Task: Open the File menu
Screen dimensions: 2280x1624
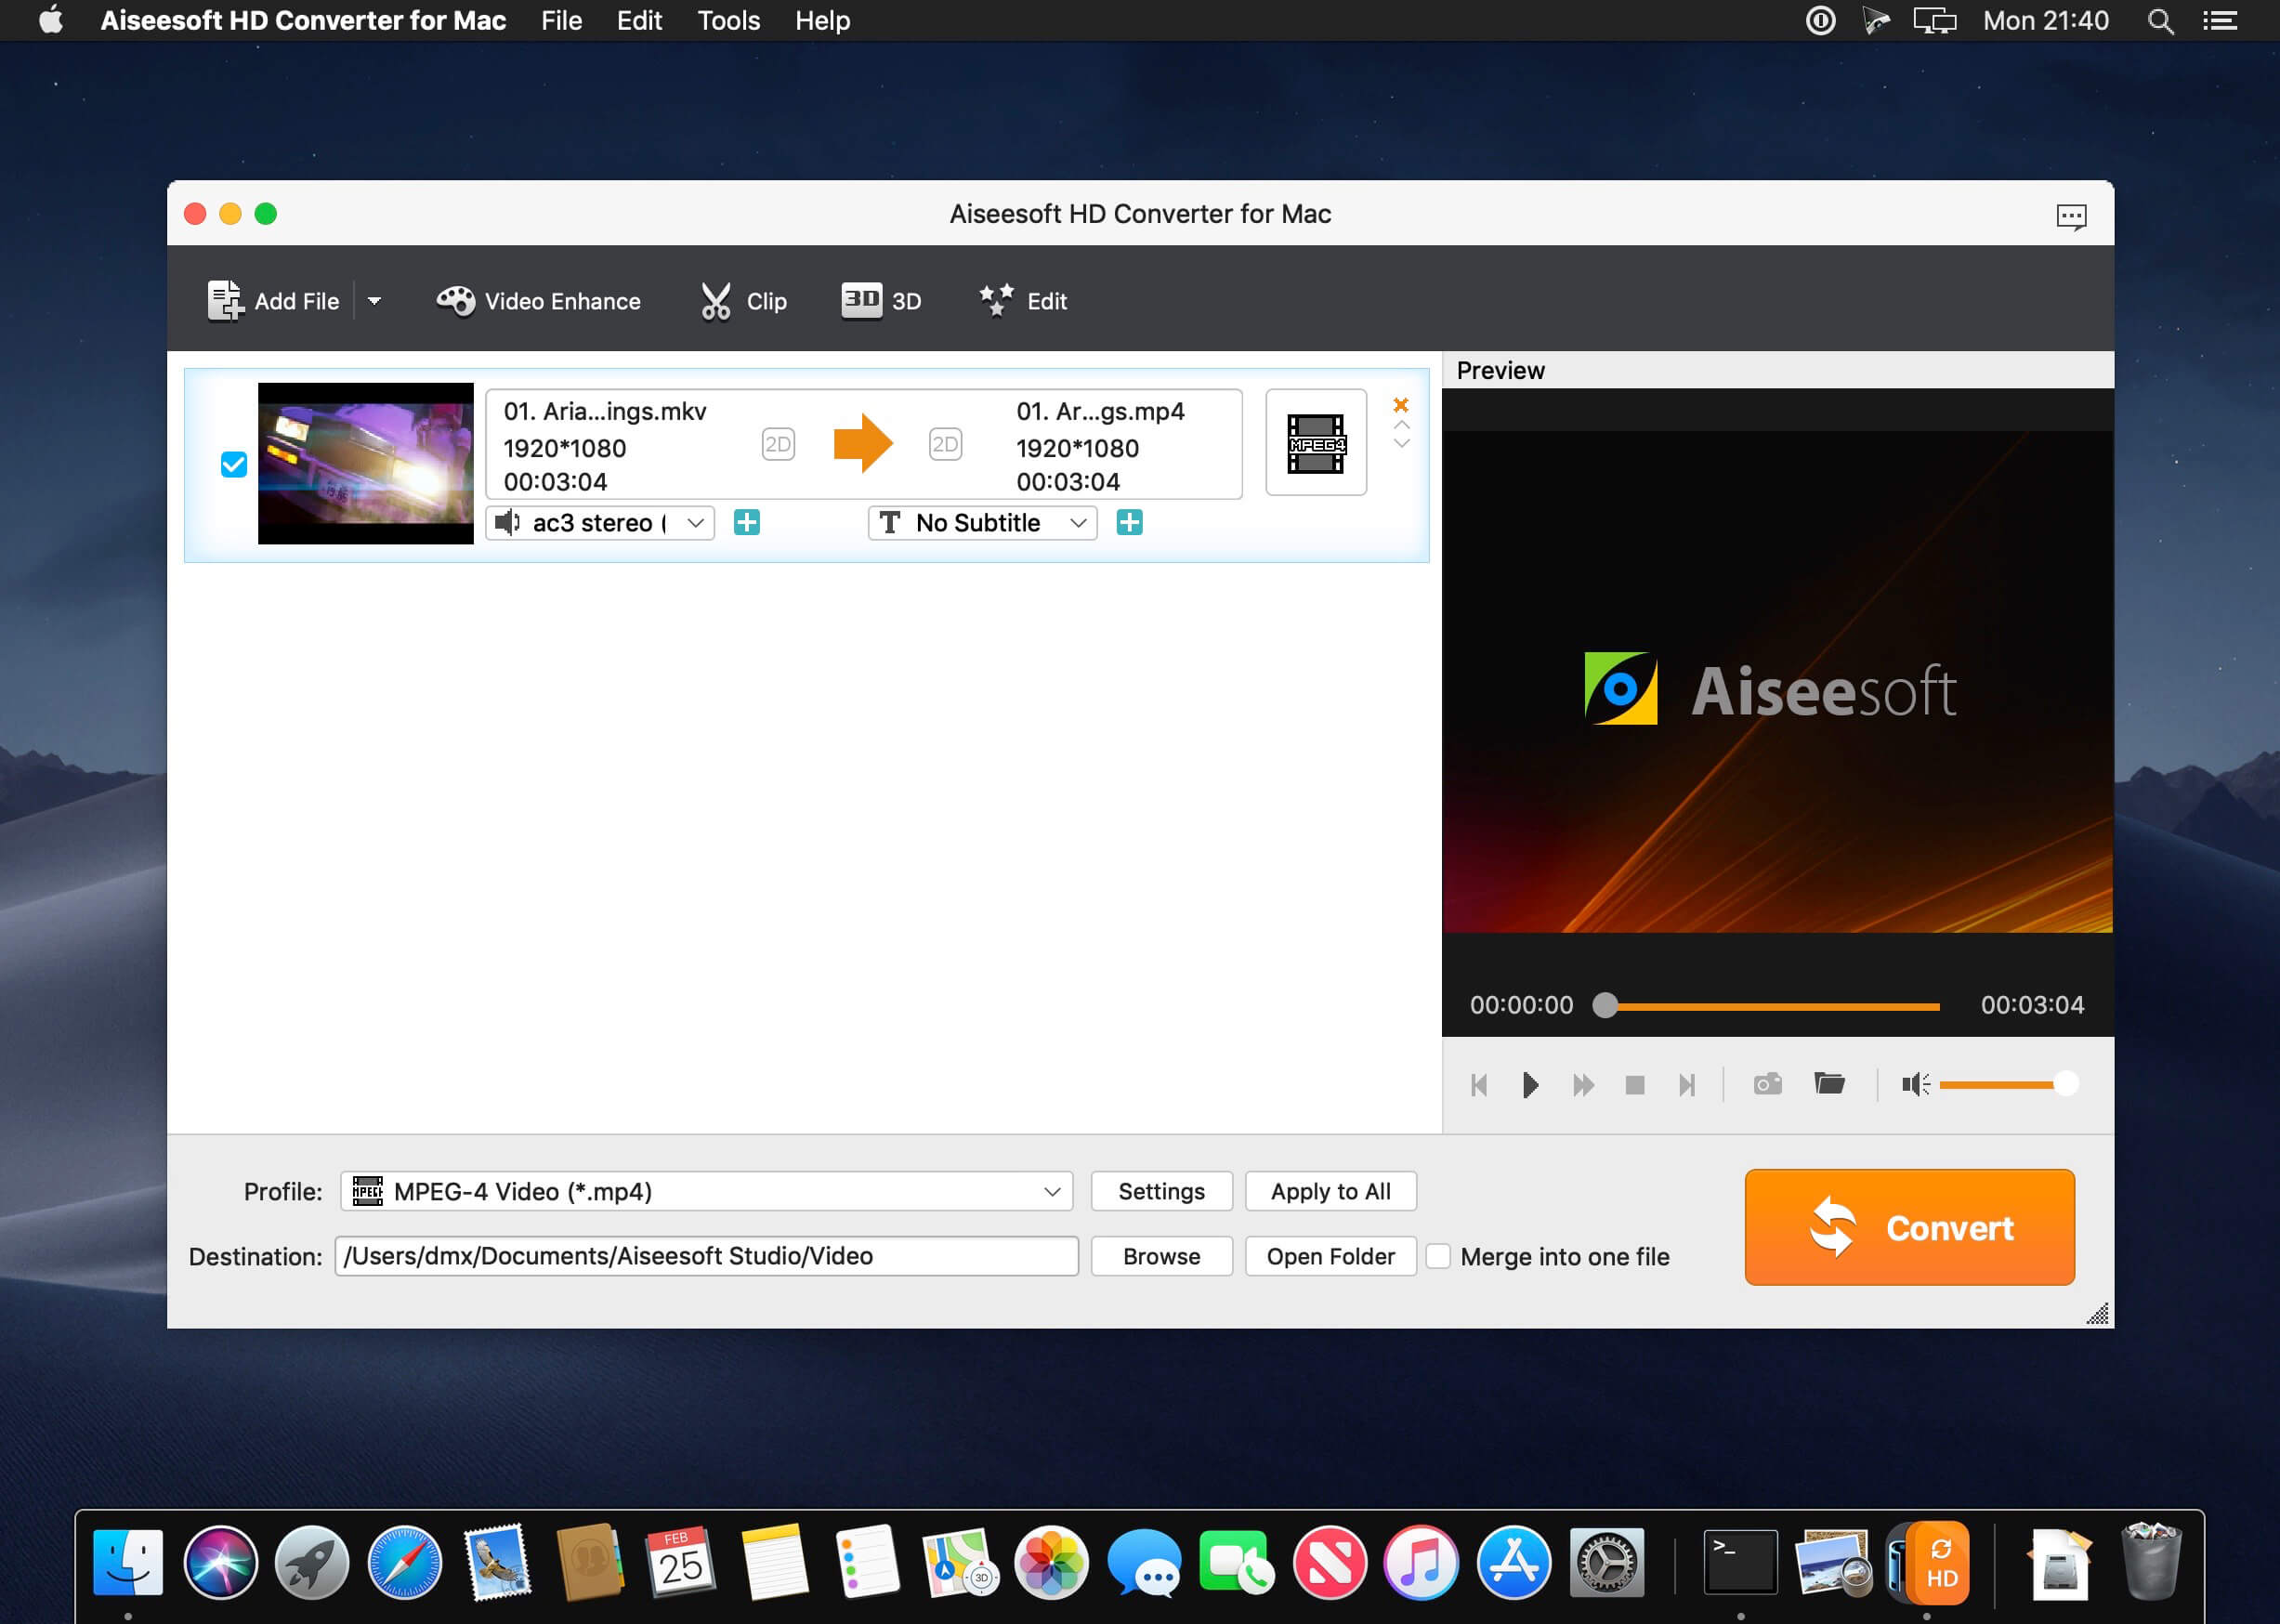Action: click(x=561, y=21)
